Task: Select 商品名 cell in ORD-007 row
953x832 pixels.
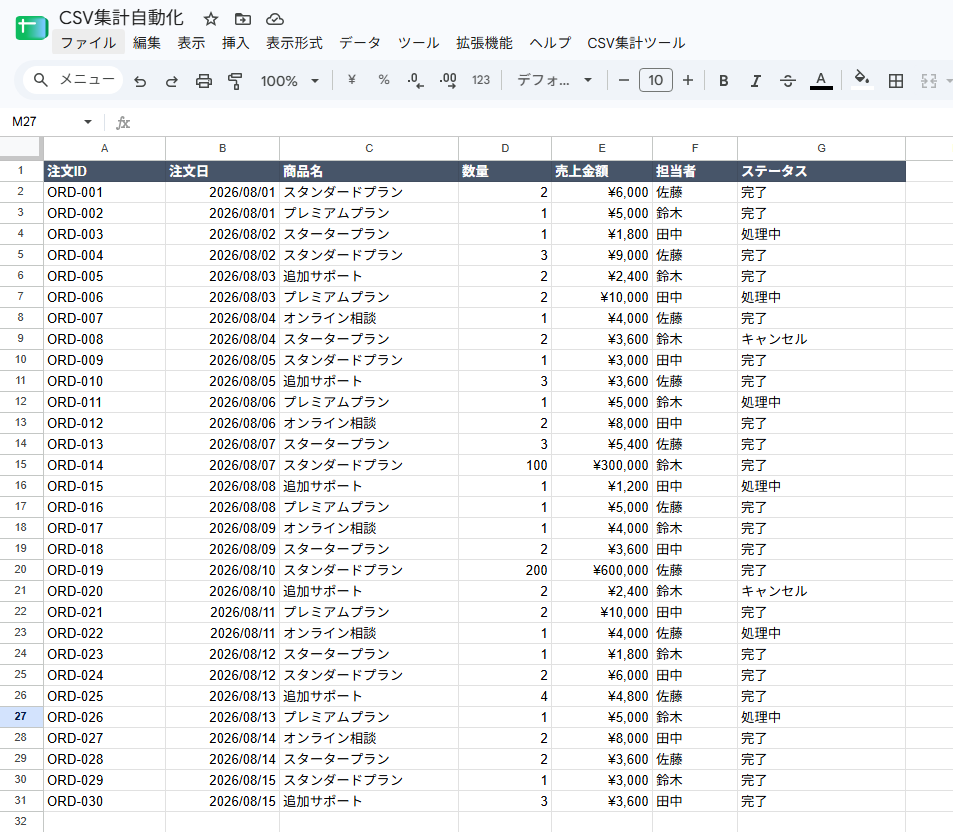Action: click(369, 318)
